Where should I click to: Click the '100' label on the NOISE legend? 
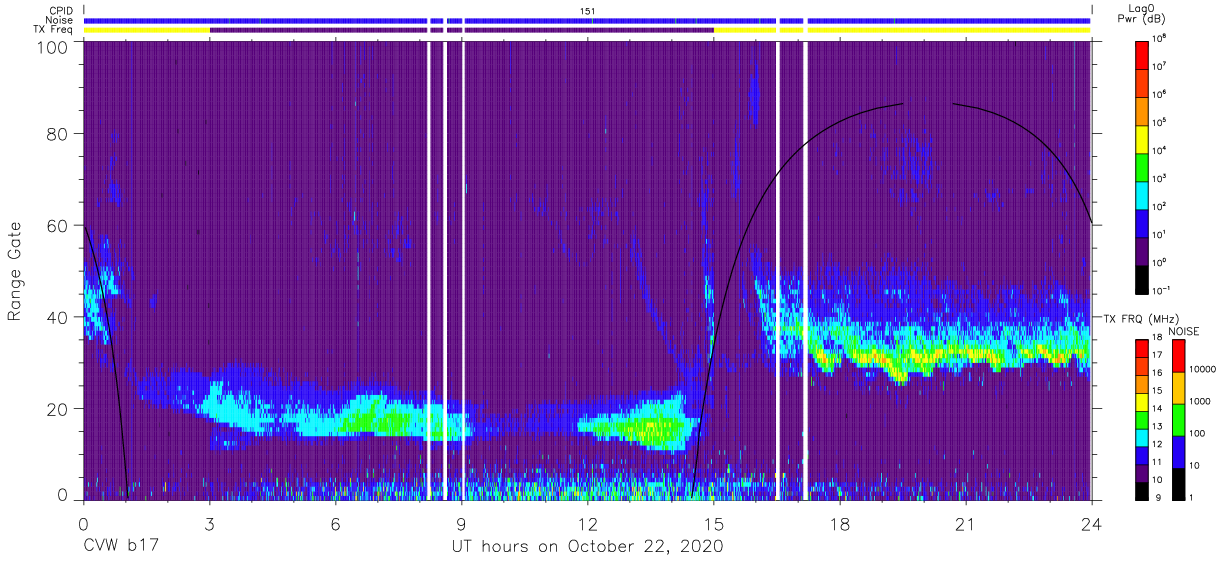click(x=1197, y=434)
